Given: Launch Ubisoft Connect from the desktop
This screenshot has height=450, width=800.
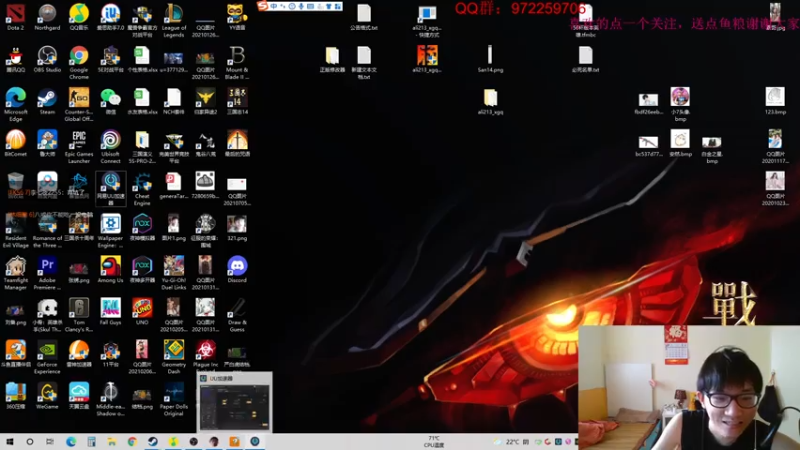Looking at the screenshot, I should tap(110, 147).
